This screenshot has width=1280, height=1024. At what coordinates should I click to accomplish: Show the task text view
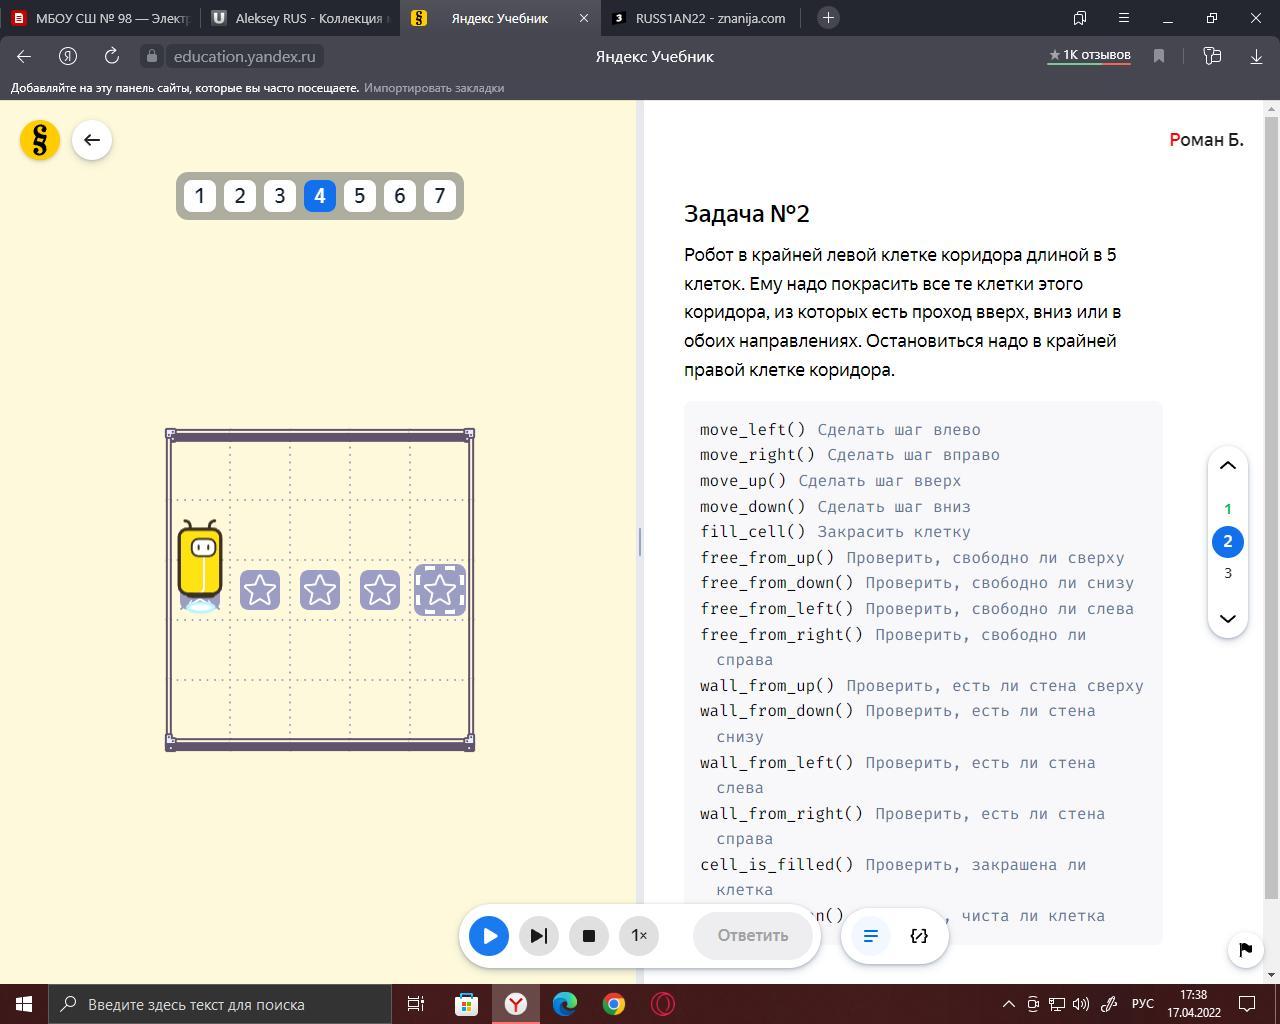(871, 936)
